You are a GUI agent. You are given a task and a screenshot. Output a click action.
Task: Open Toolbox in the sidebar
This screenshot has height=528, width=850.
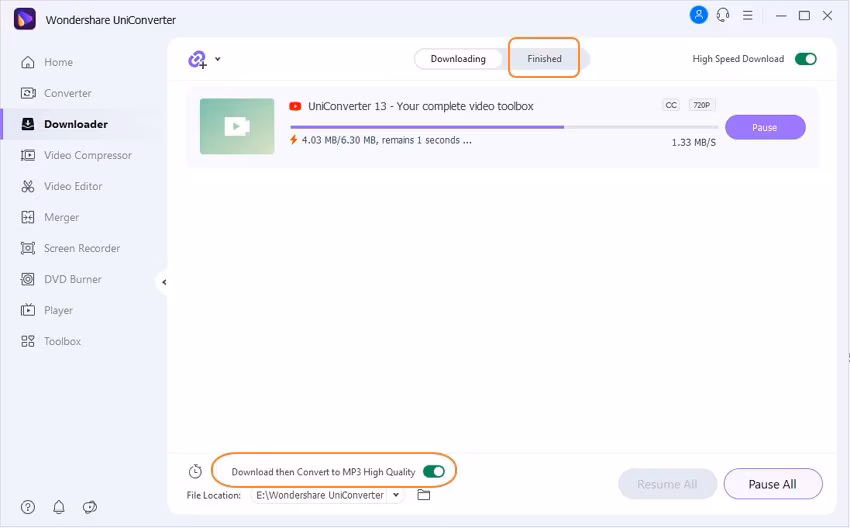[x=81, y=342]
